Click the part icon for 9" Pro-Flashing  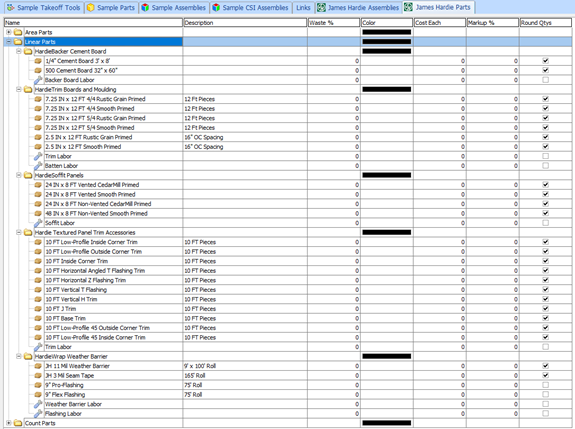tap(38, 385)
